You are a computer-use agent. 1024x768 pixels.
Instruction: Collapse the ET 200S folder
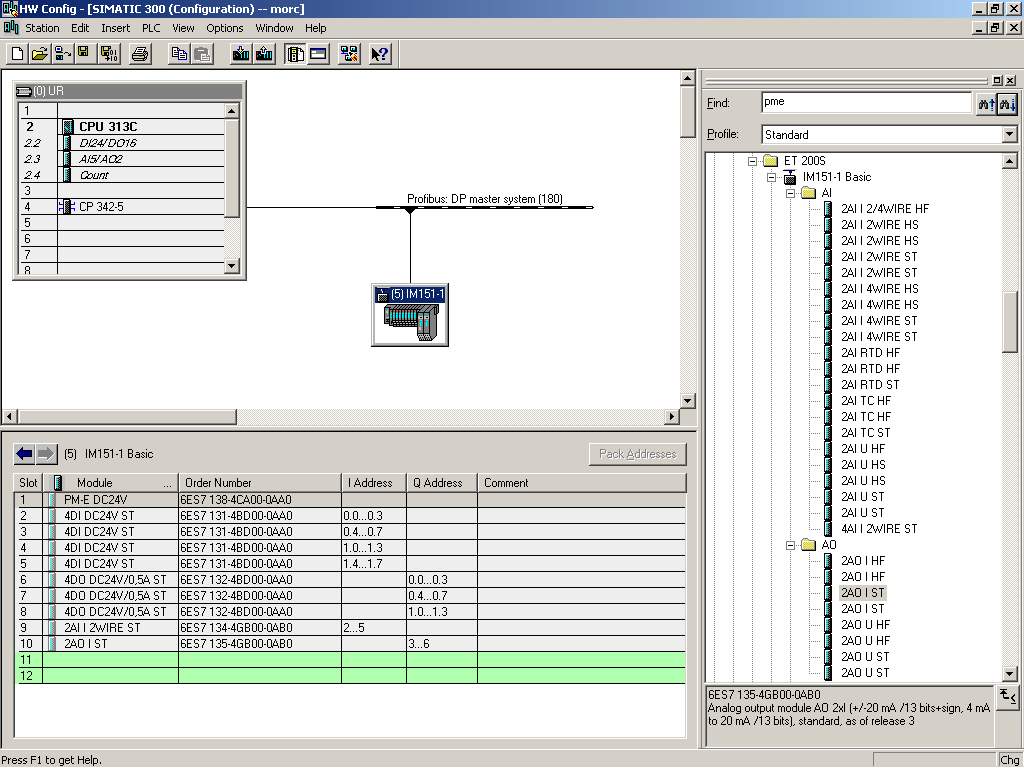(751, 161)
